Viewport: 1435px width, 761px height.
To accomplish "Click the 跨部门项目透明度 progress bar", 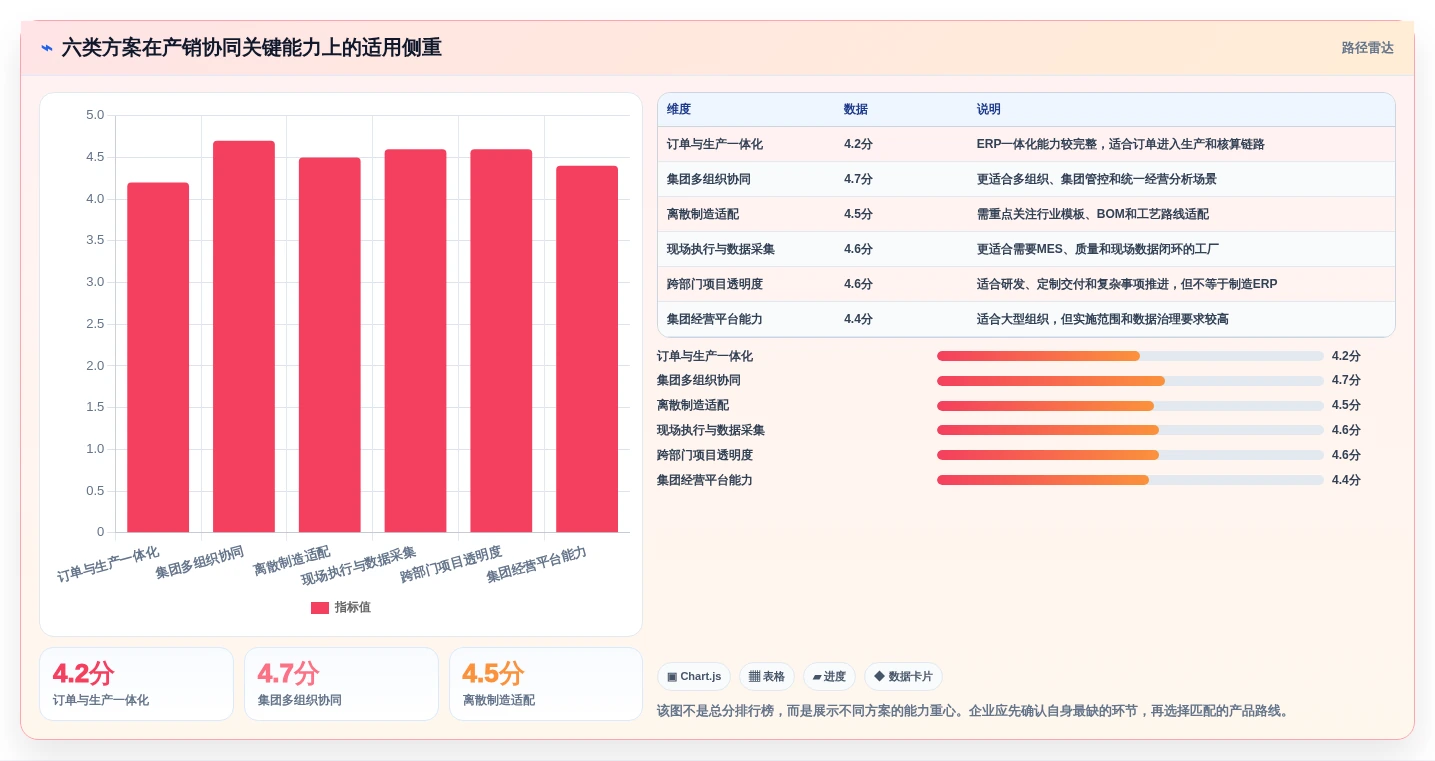I will pos(1130,455).
